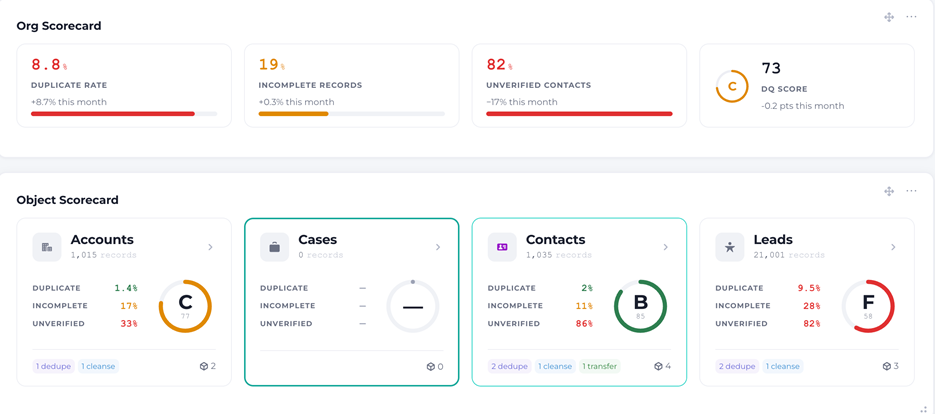935x414 pixels.
Task: Click the '1 transfer' tag on Contacts
Action: pyautogui.click(x=599, y=366)
